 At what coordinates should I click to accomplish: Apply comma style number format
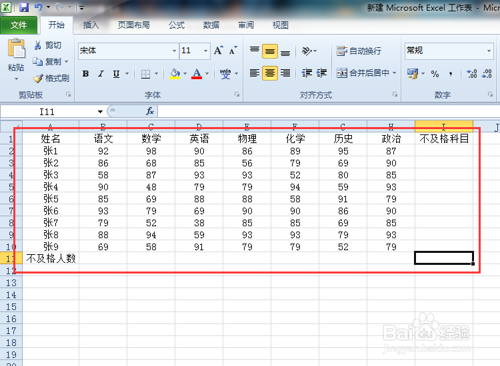click(x=451, y=74)
